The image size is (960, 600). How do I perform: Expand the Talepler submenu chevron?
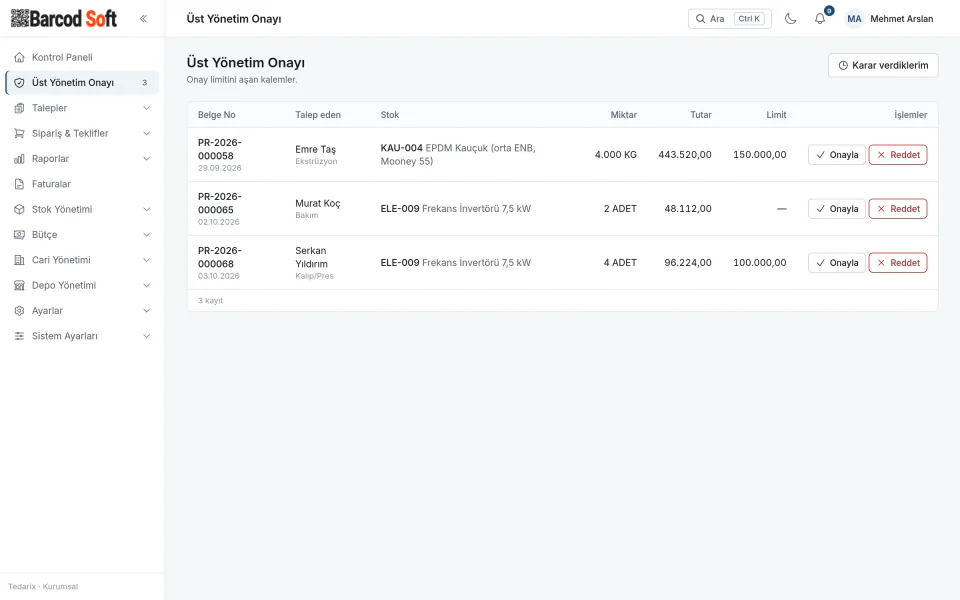point(146,108)
